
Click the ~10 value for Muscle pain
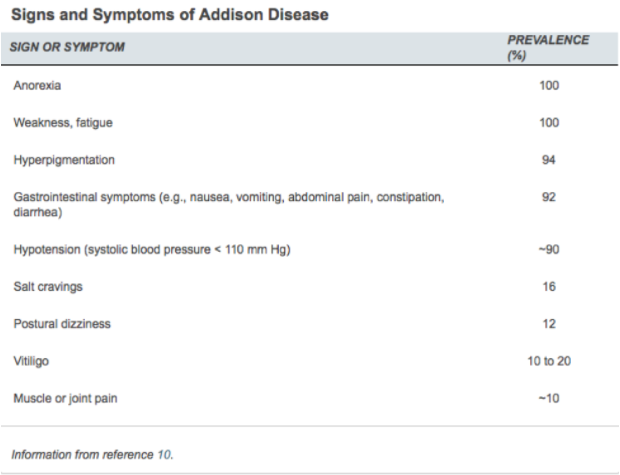548,399
